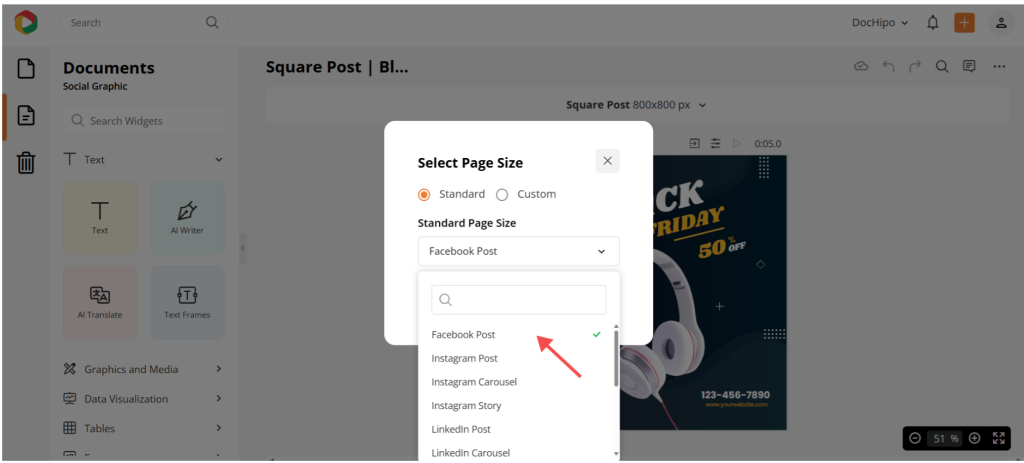Click the editor search magnifier icon
1024x463 pixels.
(x=942, y=66)
